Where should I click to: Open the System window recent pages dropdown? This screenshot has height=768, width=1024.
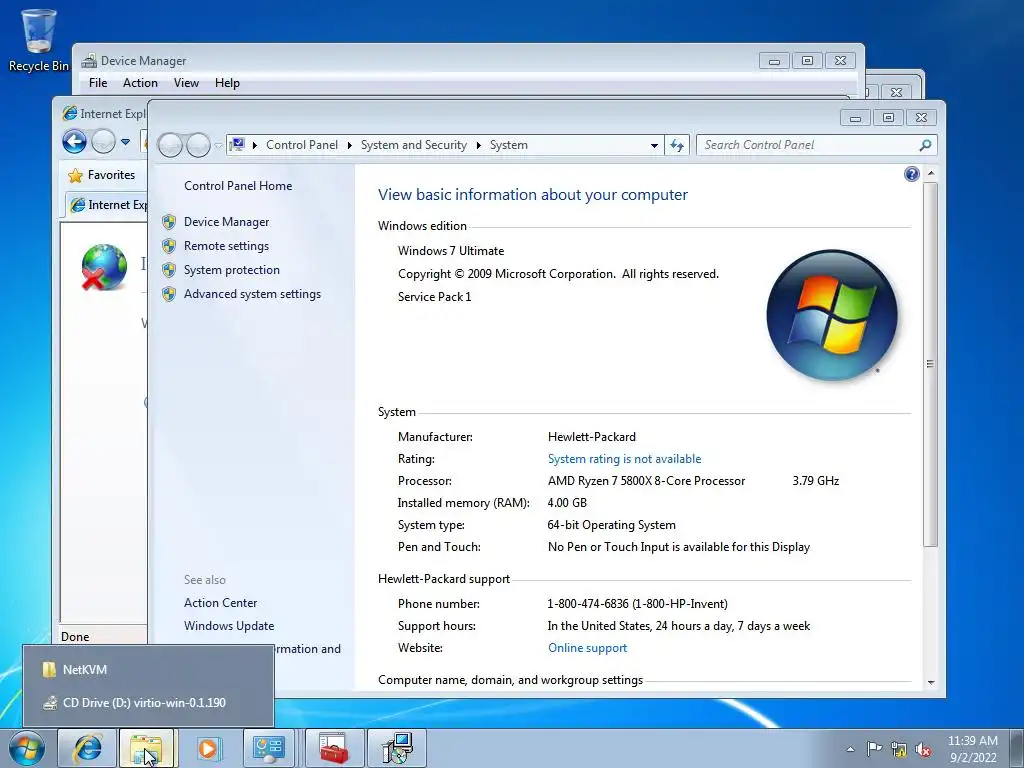218,146
